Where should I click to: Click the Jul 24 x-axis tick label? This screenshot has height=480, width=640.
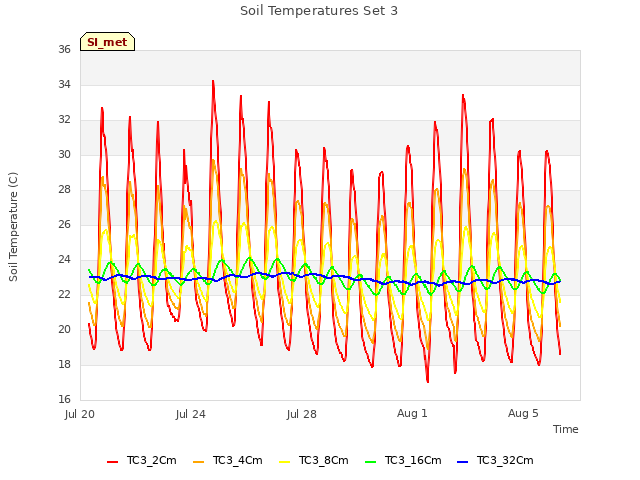pos(191,414)
